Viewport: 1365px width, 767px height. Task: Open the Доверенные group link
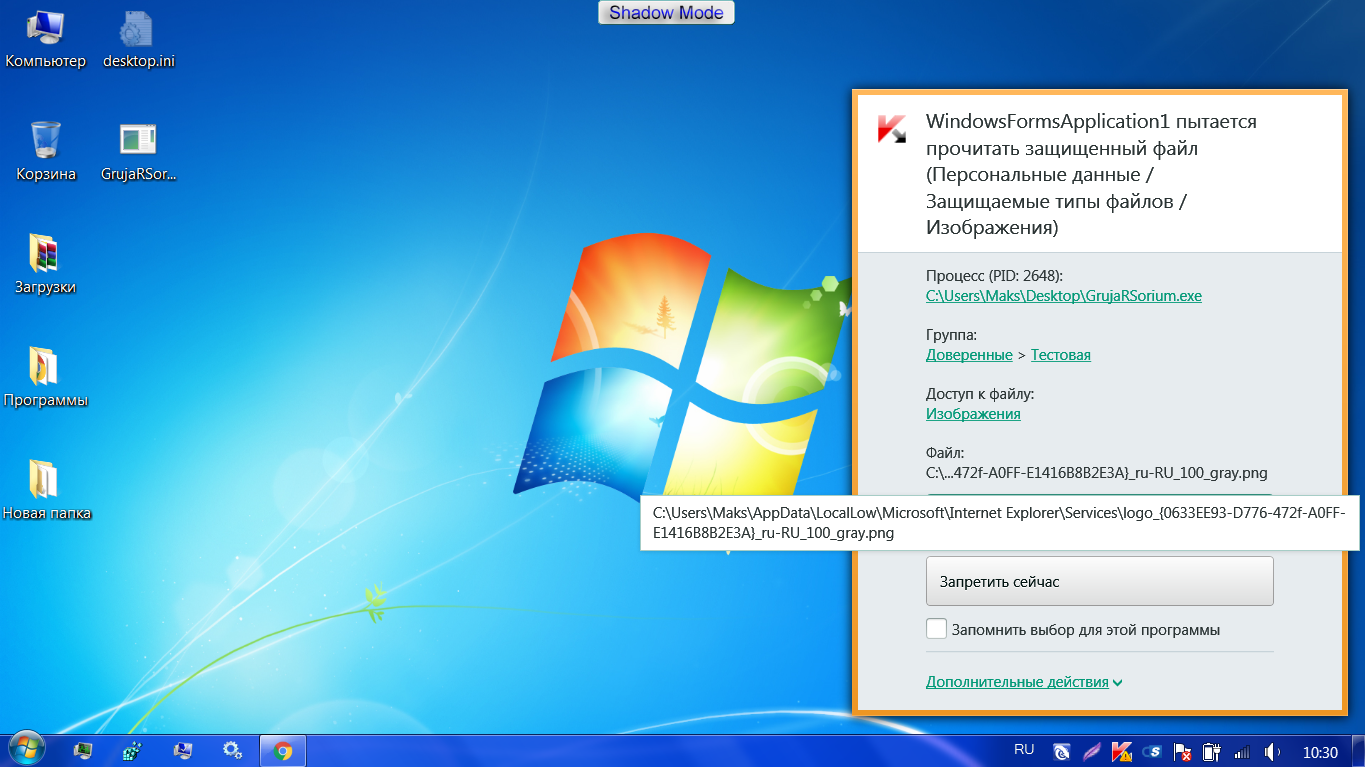(969, 355)
